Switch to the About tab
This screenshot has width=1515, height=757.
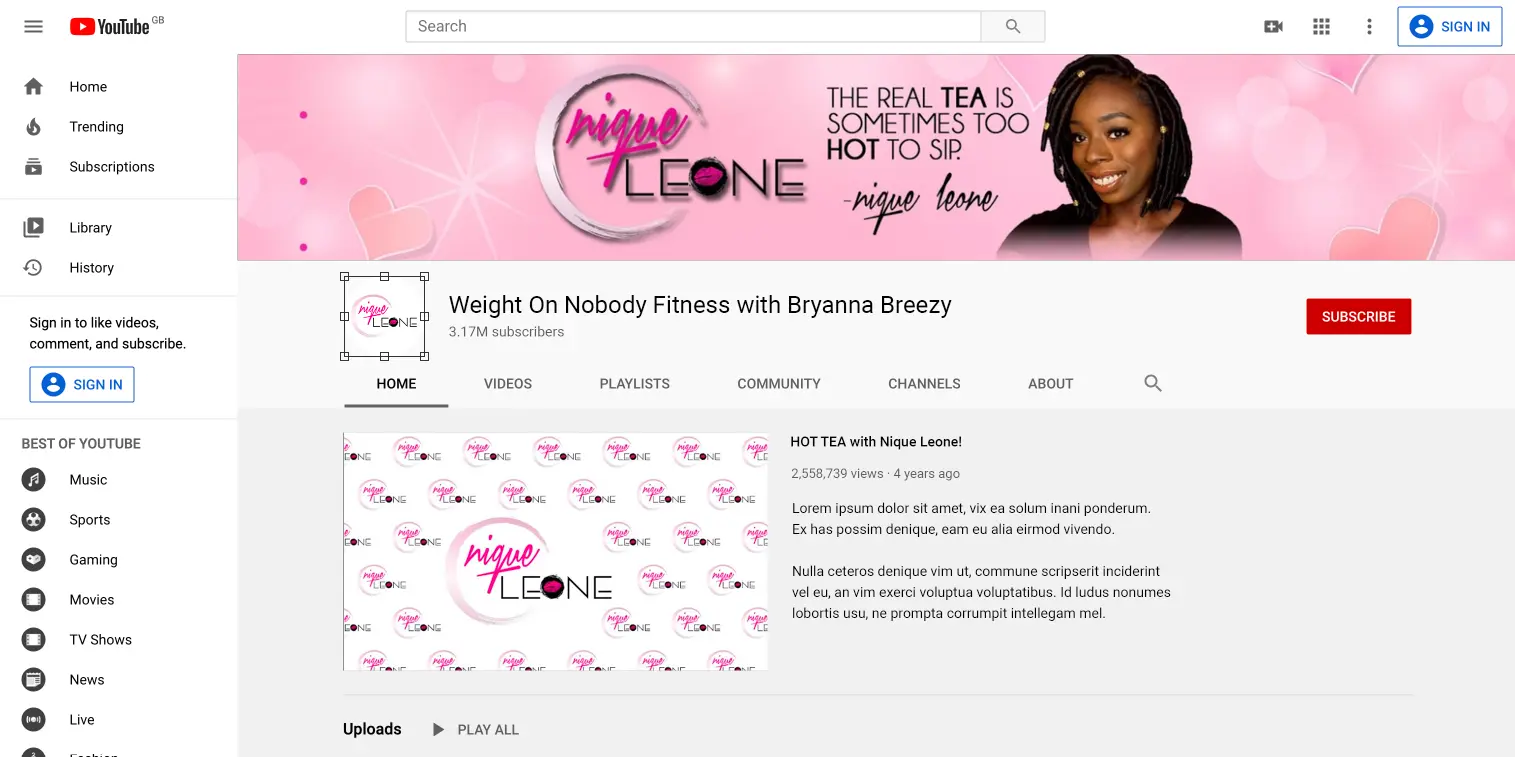tap(1051, 384)
